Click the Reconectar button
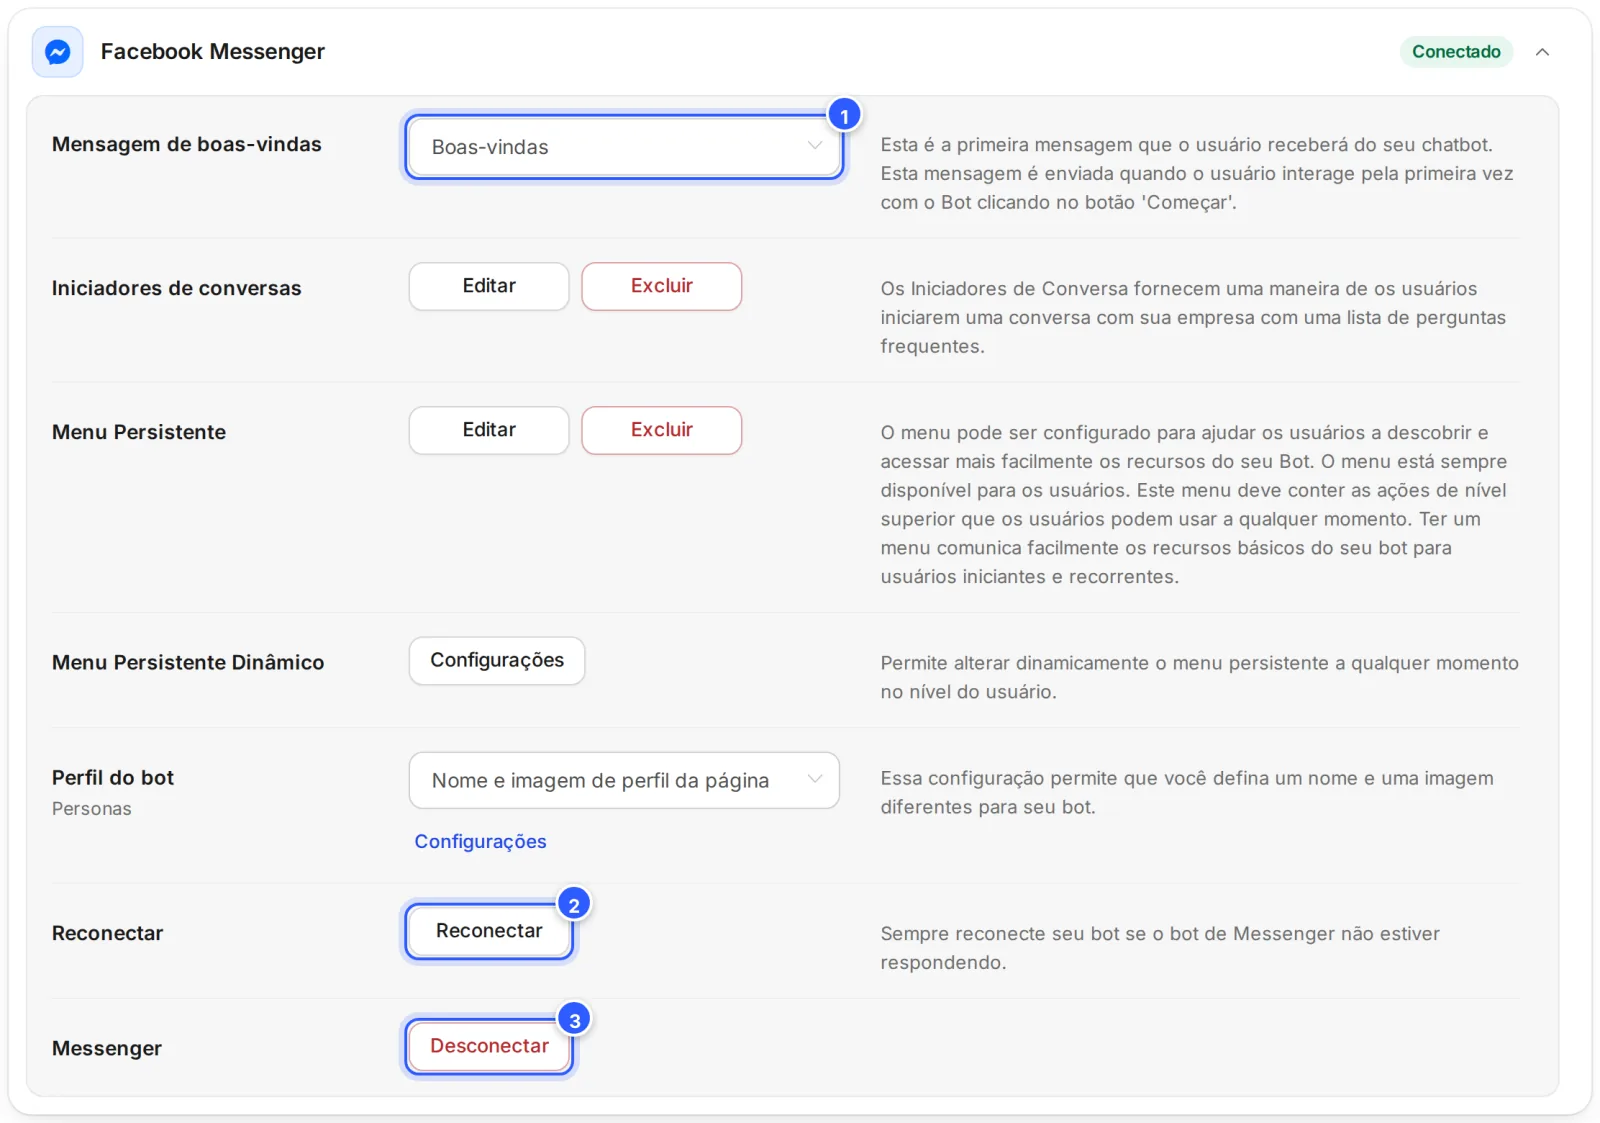 (x=489, y=931)
